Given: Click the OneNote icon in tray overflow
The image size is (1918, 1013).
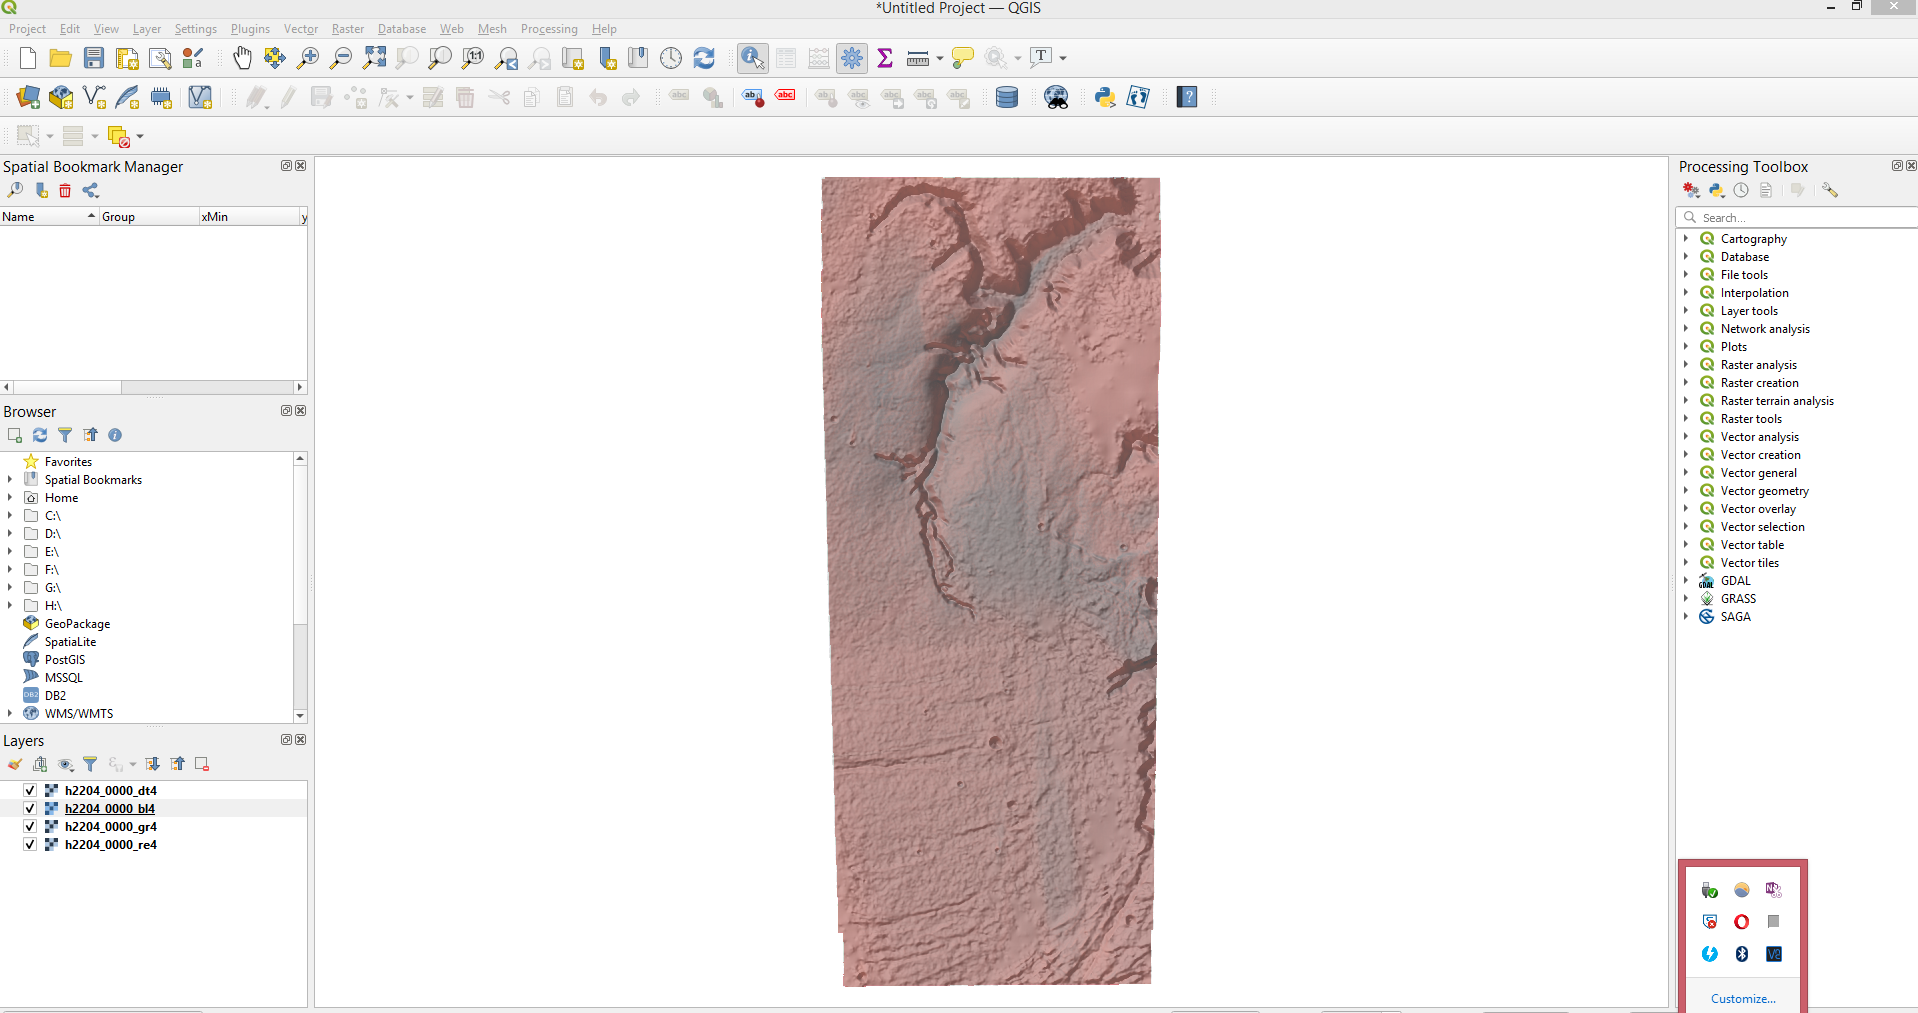Looking at the screenshot, I should pyautogui.click(x=1774, y=890).
